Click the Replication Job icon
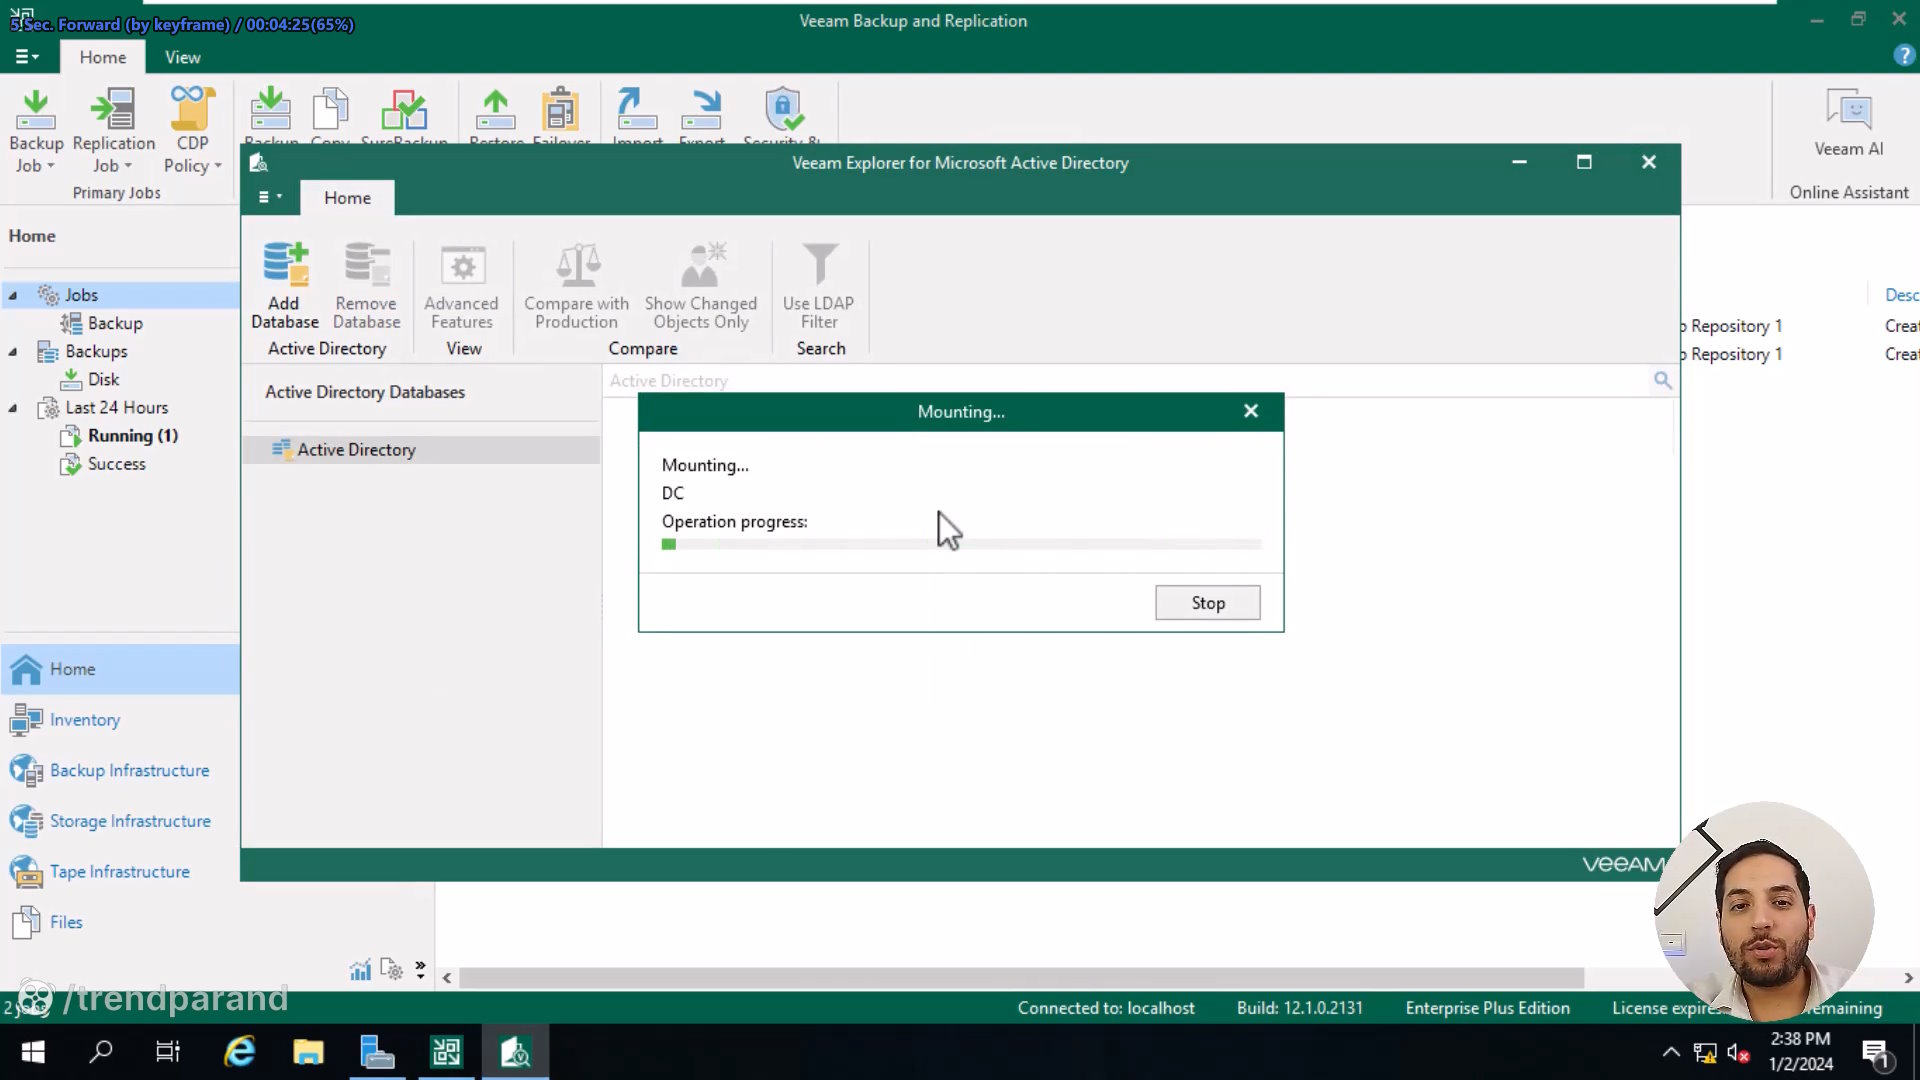Screen dimensions: 1920x1080 (x=113, y=110)
